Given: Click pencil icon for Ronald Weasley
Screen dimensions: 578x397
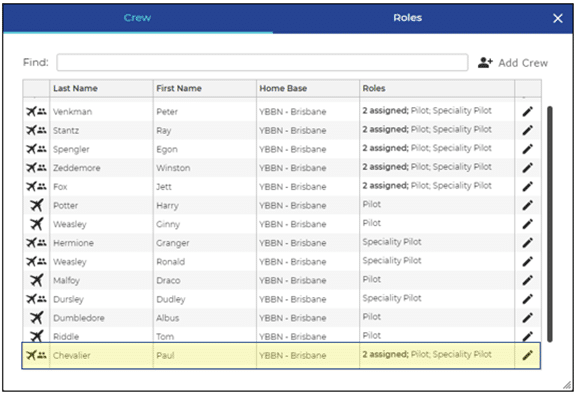Looking at the screenshot, I should pyautogui.click(x=527, y=262).
